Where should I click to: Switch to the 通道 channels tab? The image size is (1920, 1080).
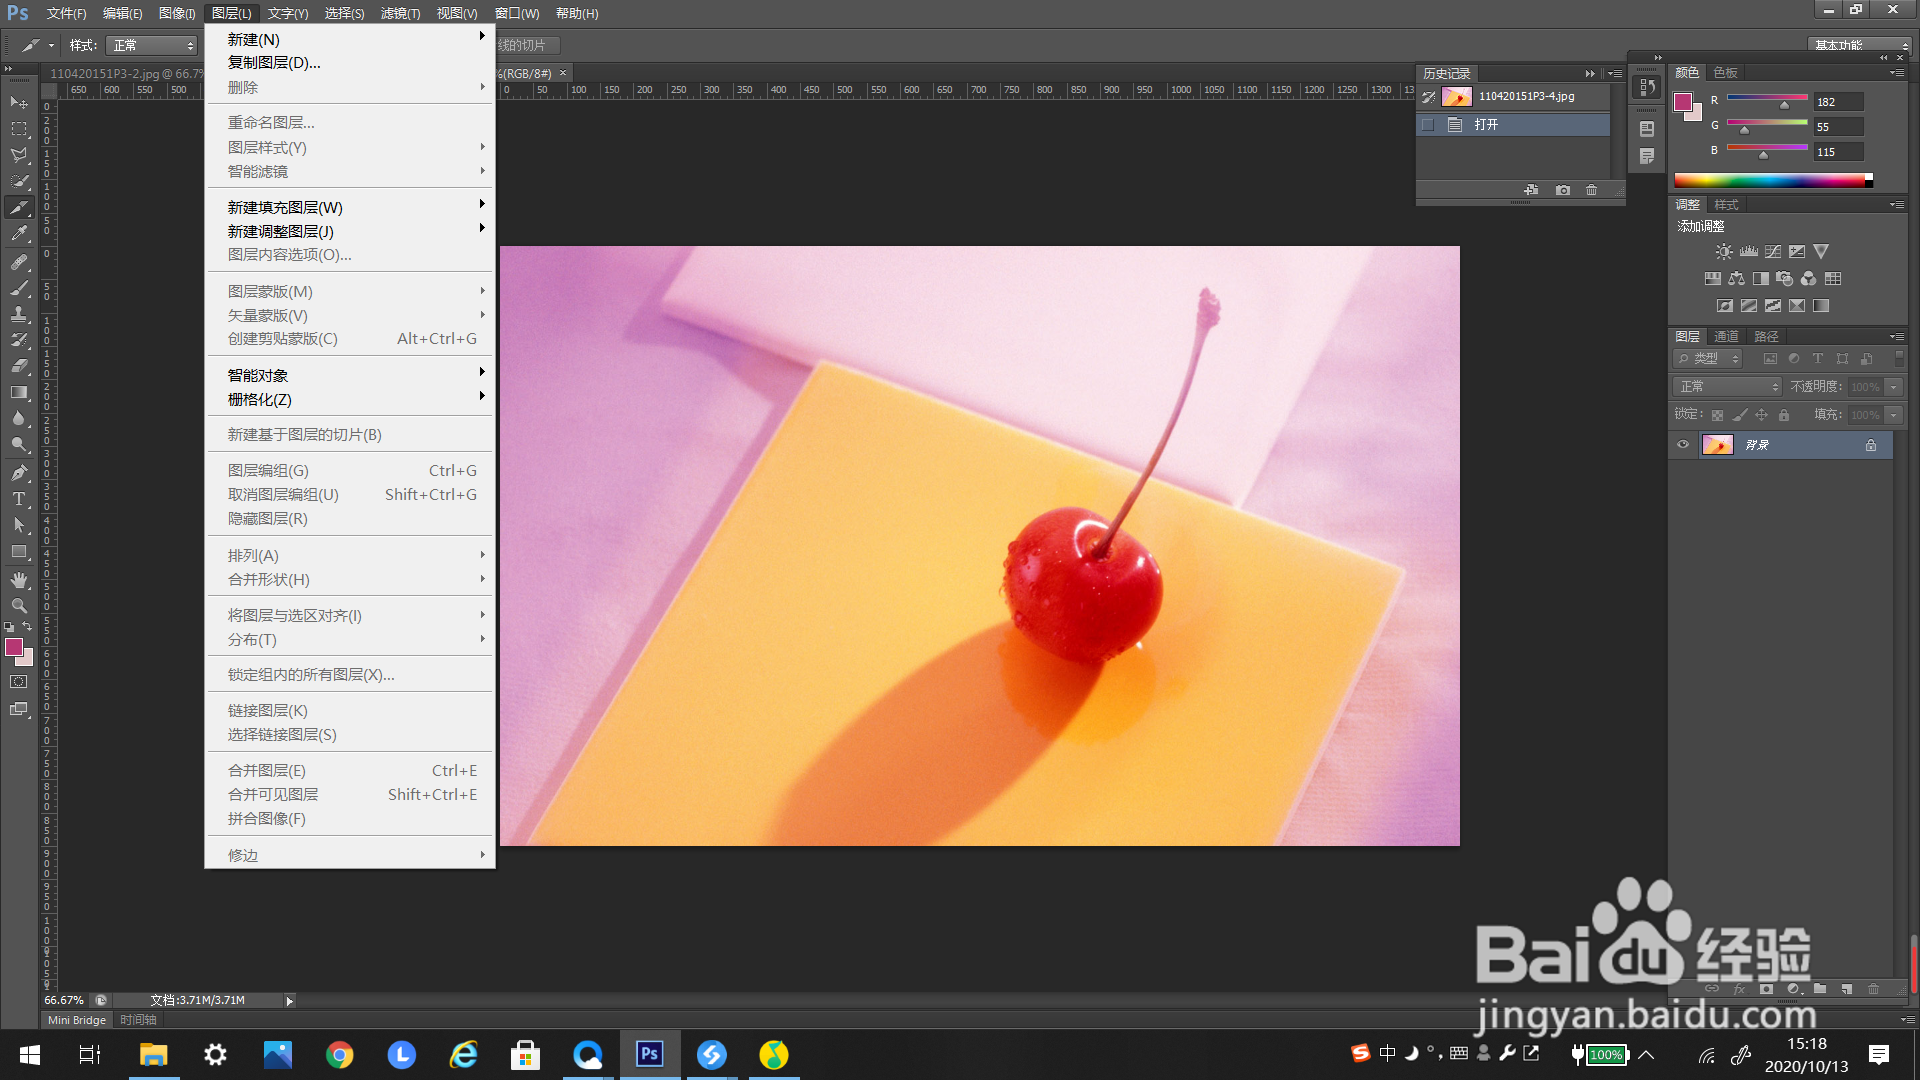pyautogui.click(x=1726, y=337)
